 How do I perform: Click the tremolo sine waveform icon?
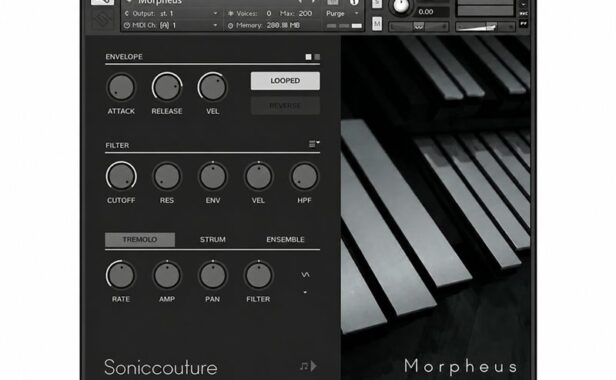[x=305, y=275]
